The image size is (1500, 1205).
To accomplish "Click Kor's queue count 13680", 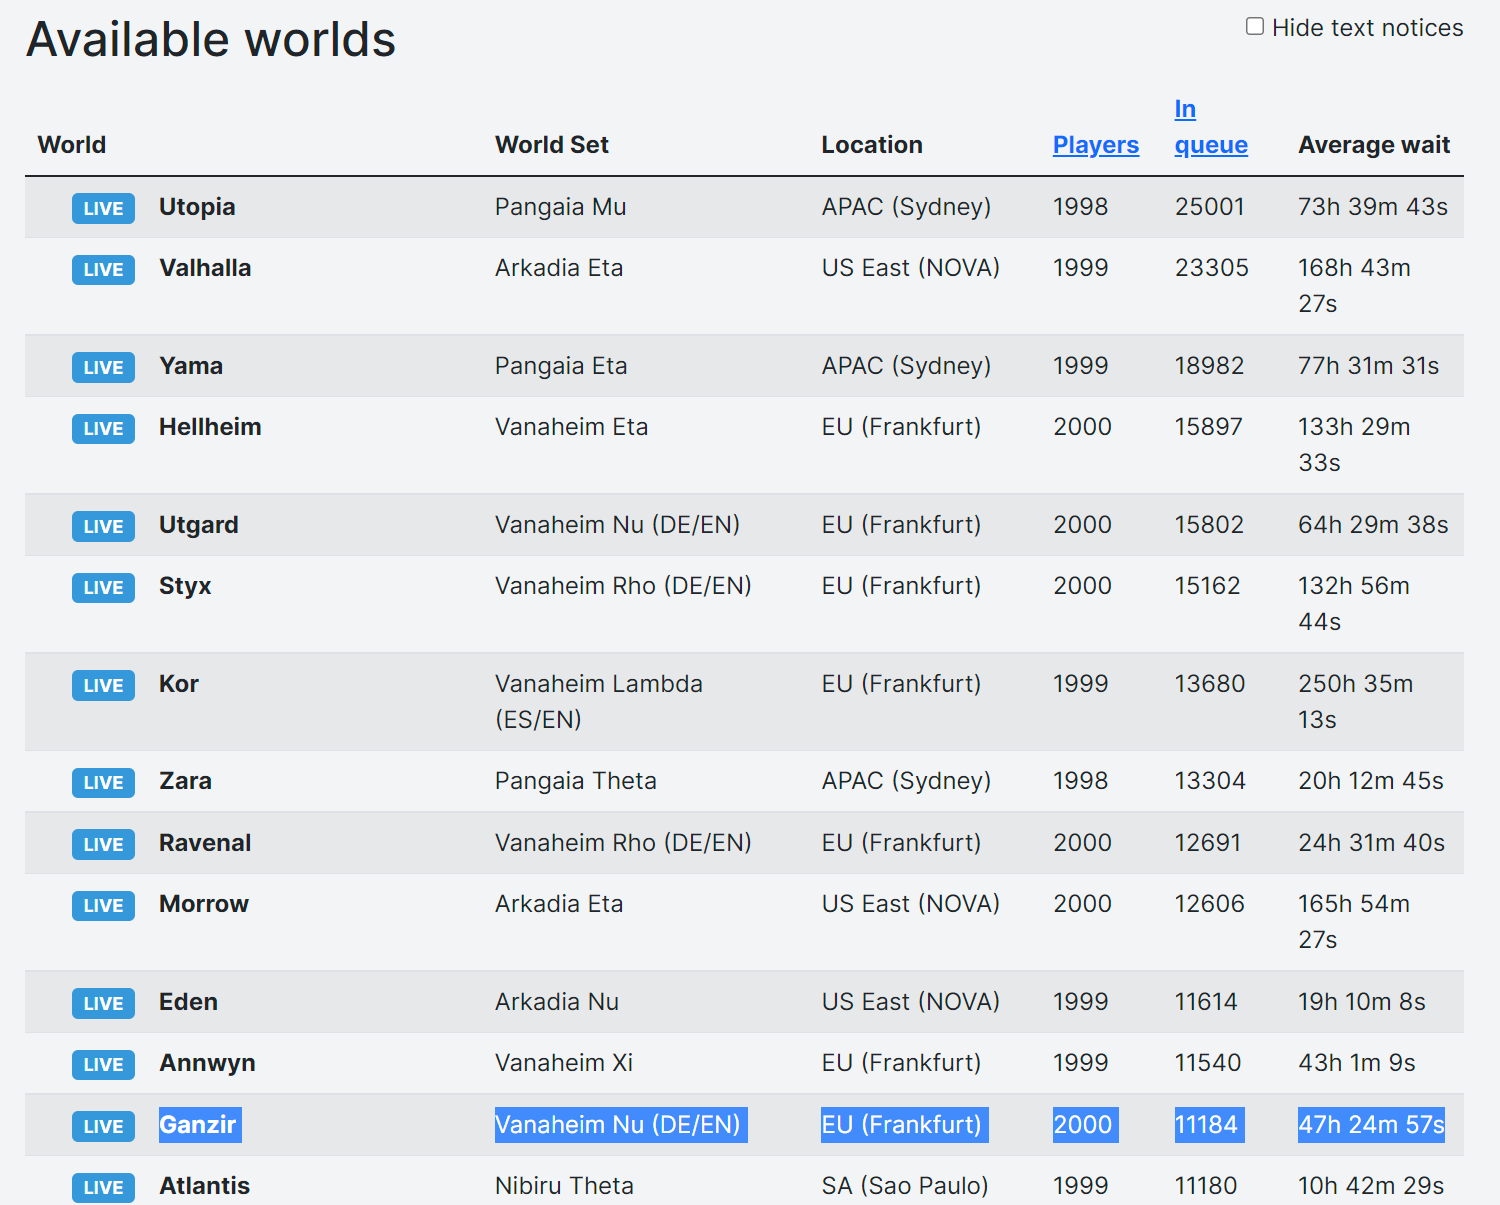I will pyautogui.click(x=1210, y=684).
